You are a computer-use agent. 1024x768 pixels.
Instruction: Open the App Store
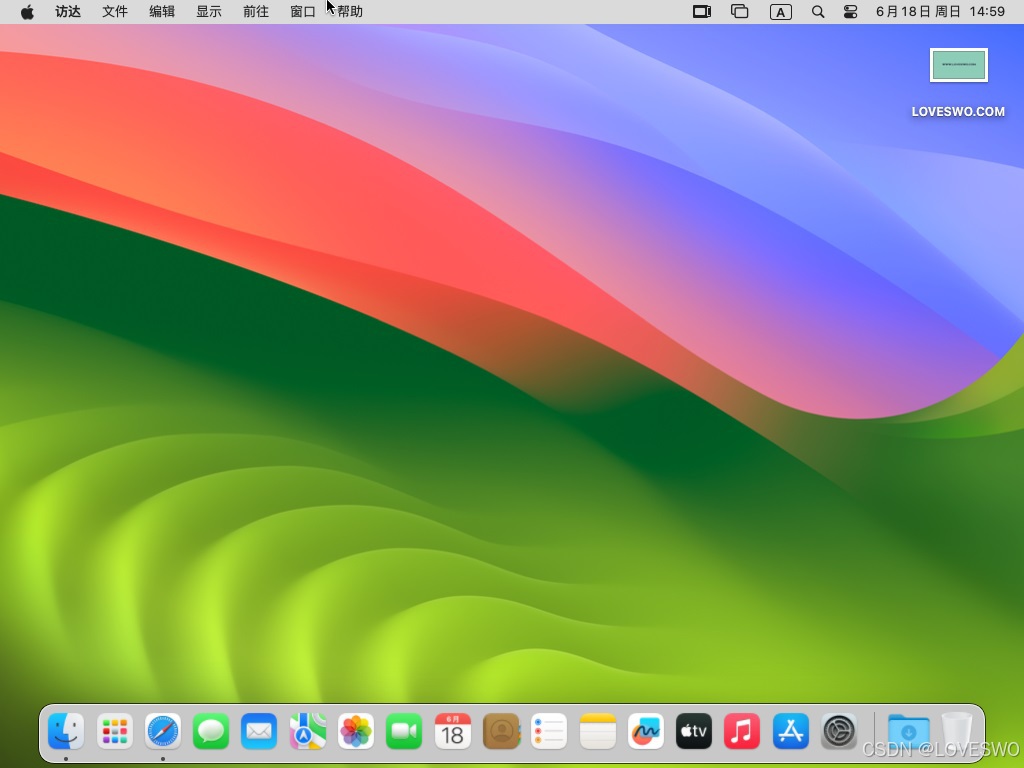[x=790, y=731]
